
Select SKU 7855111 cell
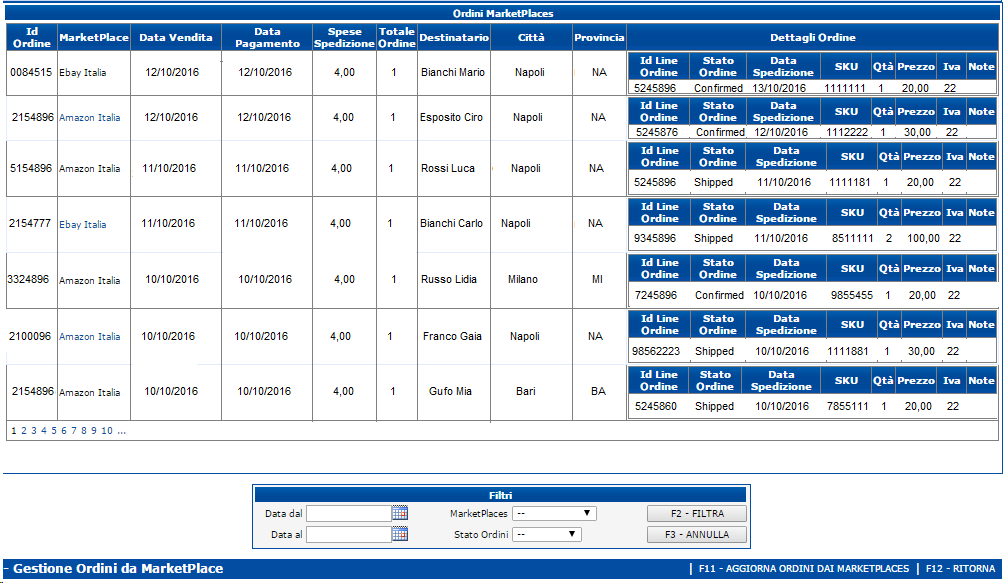847,406
